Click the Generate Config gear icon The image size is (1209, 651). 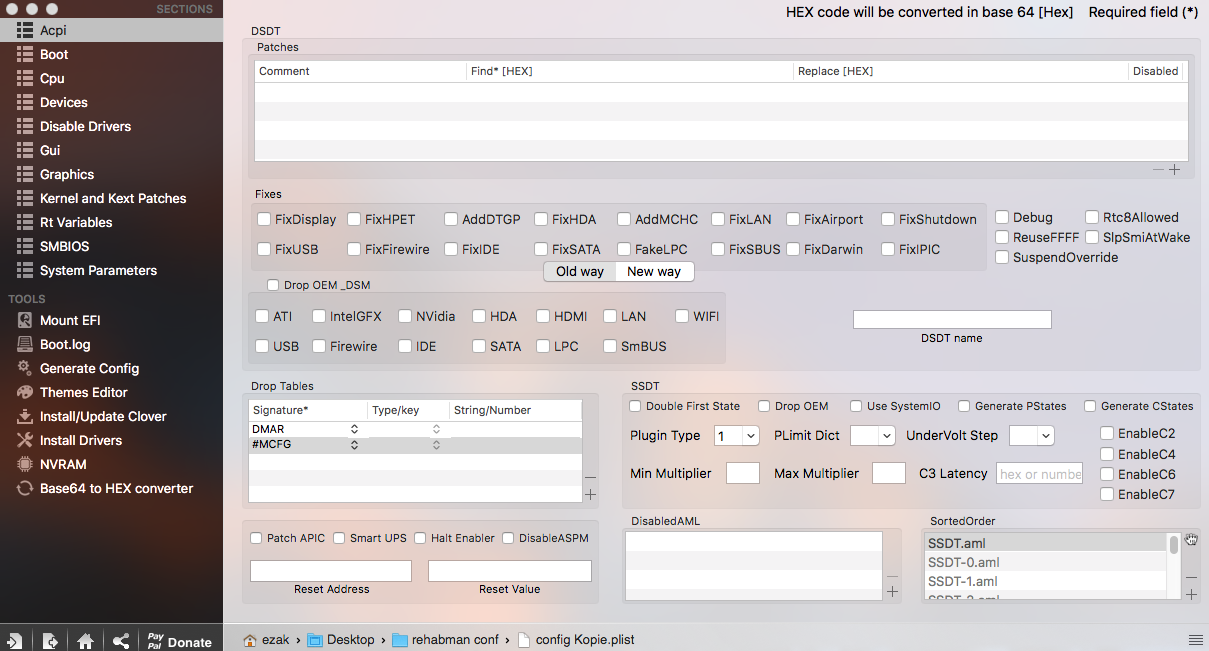[25, 368]
